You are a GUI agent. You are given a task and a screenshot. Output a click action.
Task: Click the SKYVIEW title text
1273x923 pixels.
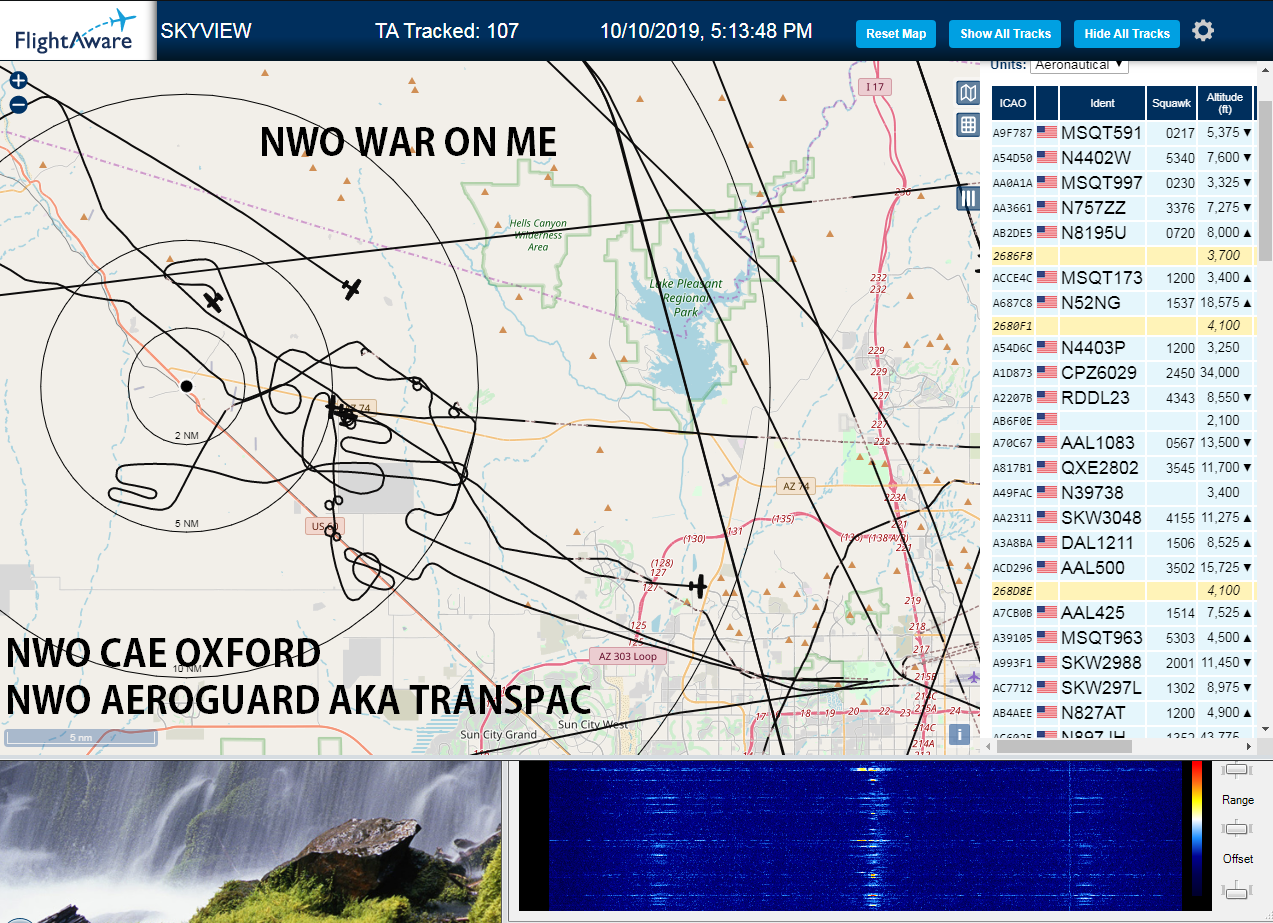[x=206, y=31]
